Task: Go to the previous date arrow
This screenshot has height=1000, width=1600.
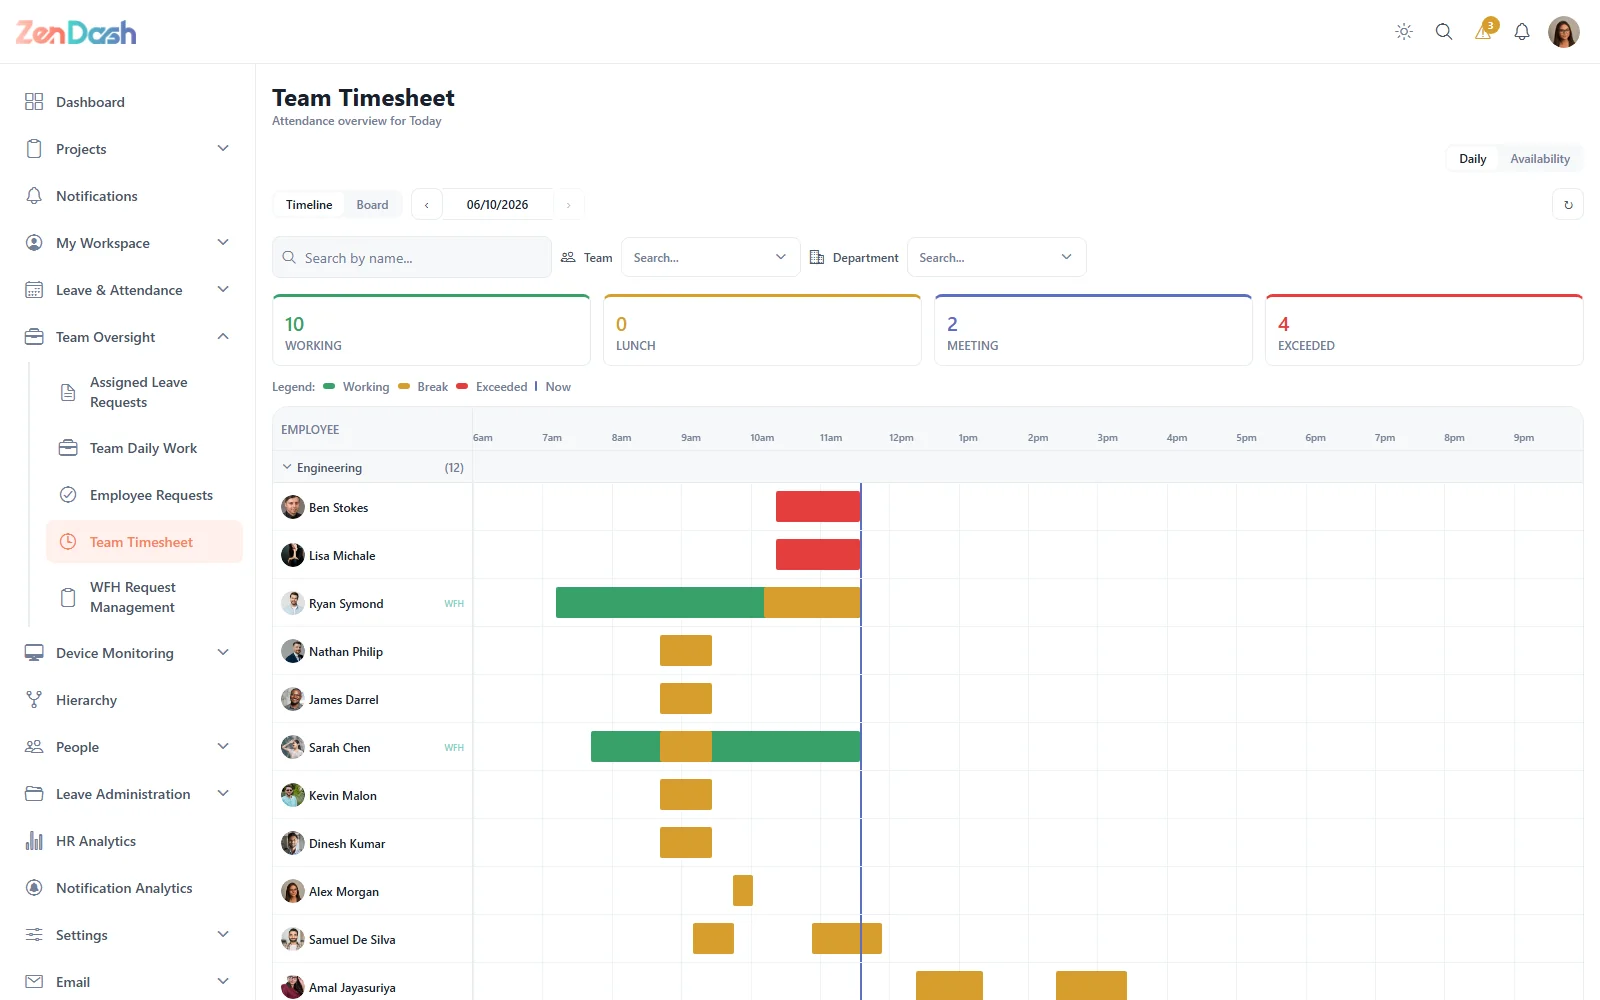Action: 427,205
